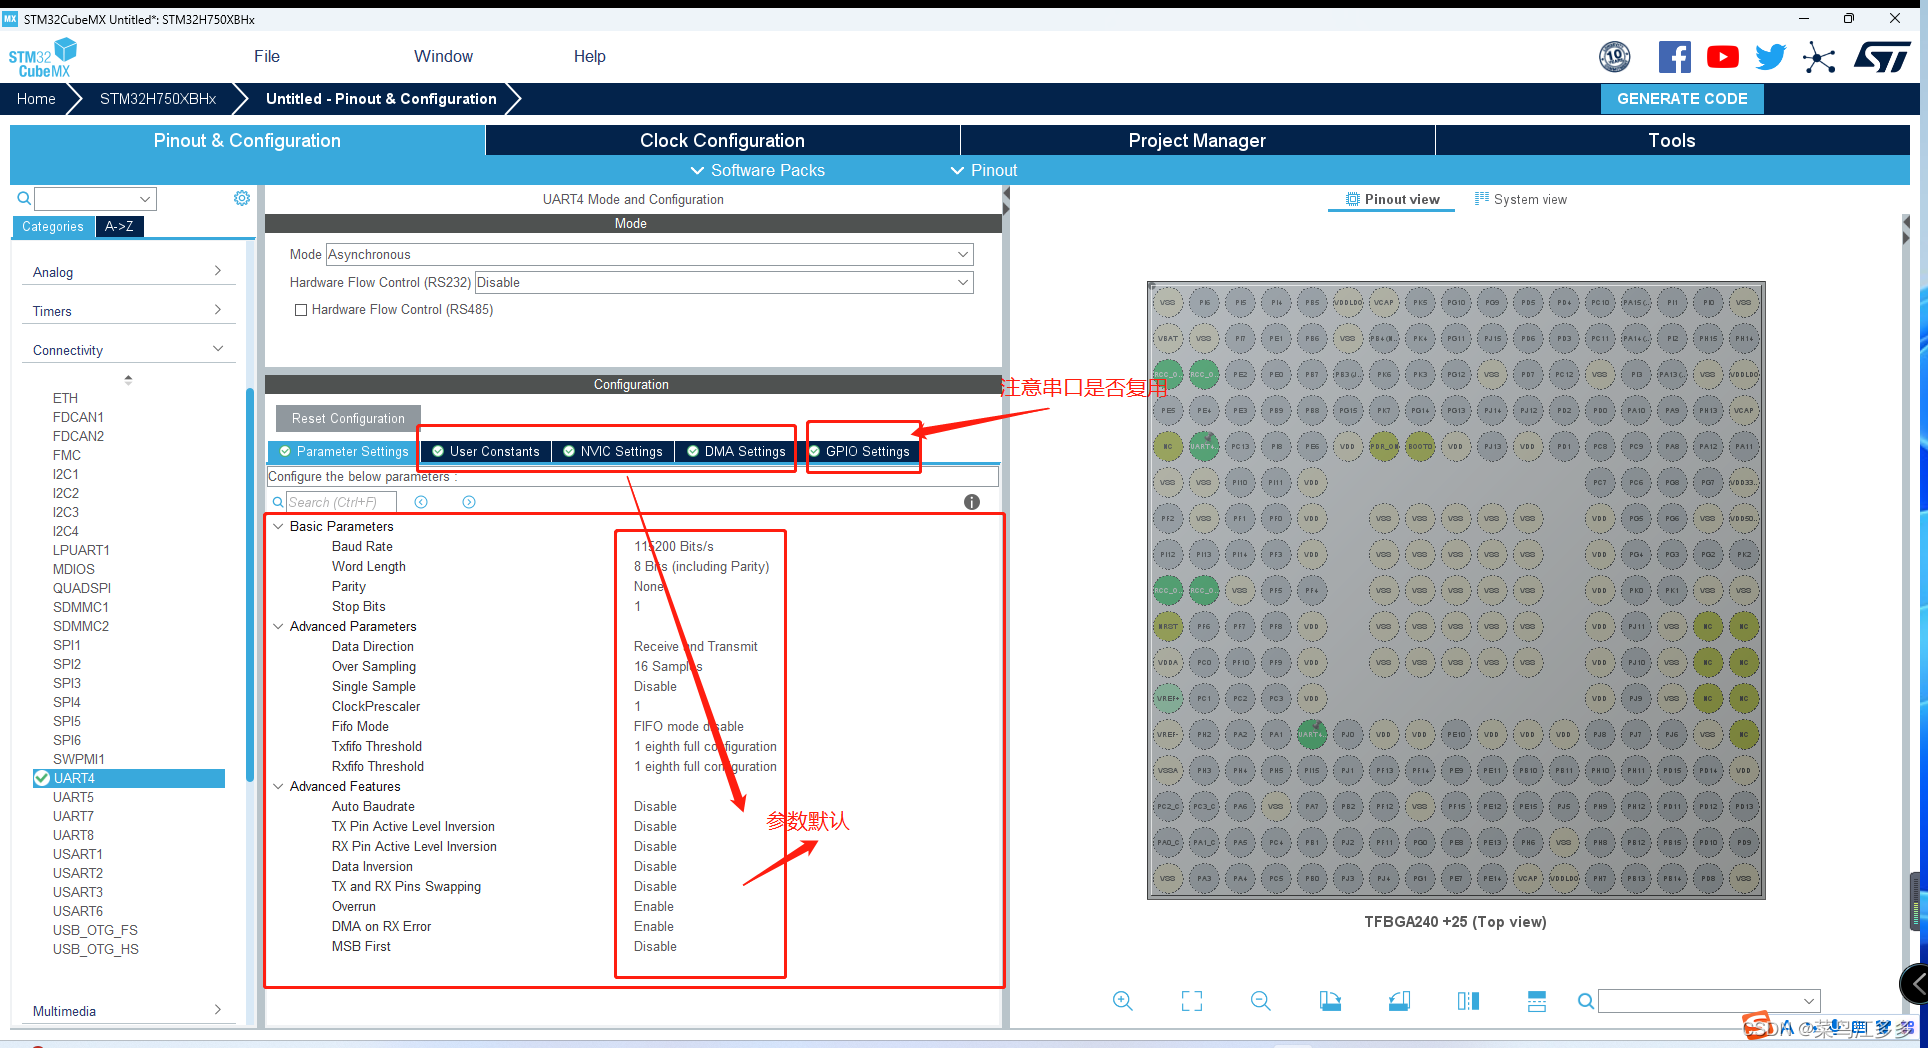This screenshot has height=1048, width=1928.
Task: Enable Hardware Flow Control (RS485) checkbox
Action: coord(300,310)
